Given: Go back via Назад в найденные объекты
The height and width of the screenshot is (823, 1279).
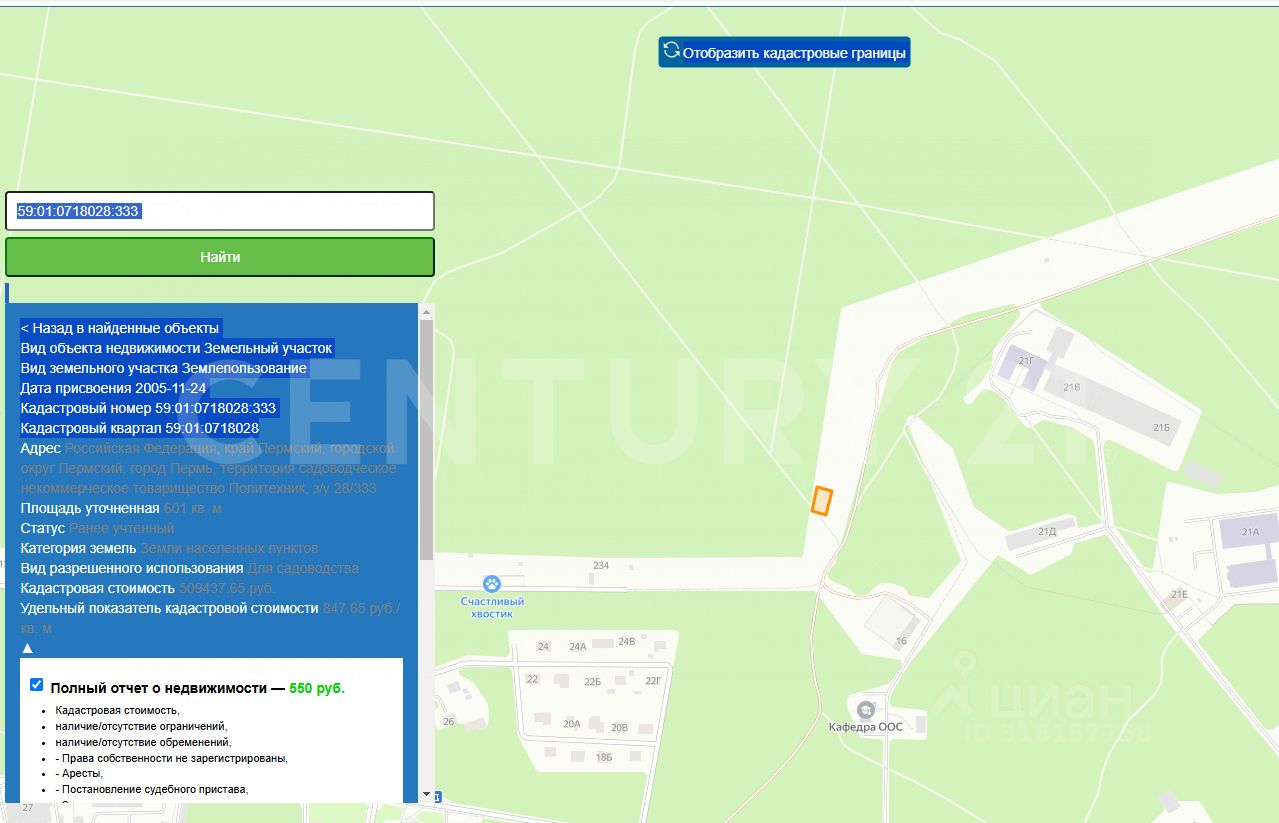Looking at the screenshot, I should 120,328.
